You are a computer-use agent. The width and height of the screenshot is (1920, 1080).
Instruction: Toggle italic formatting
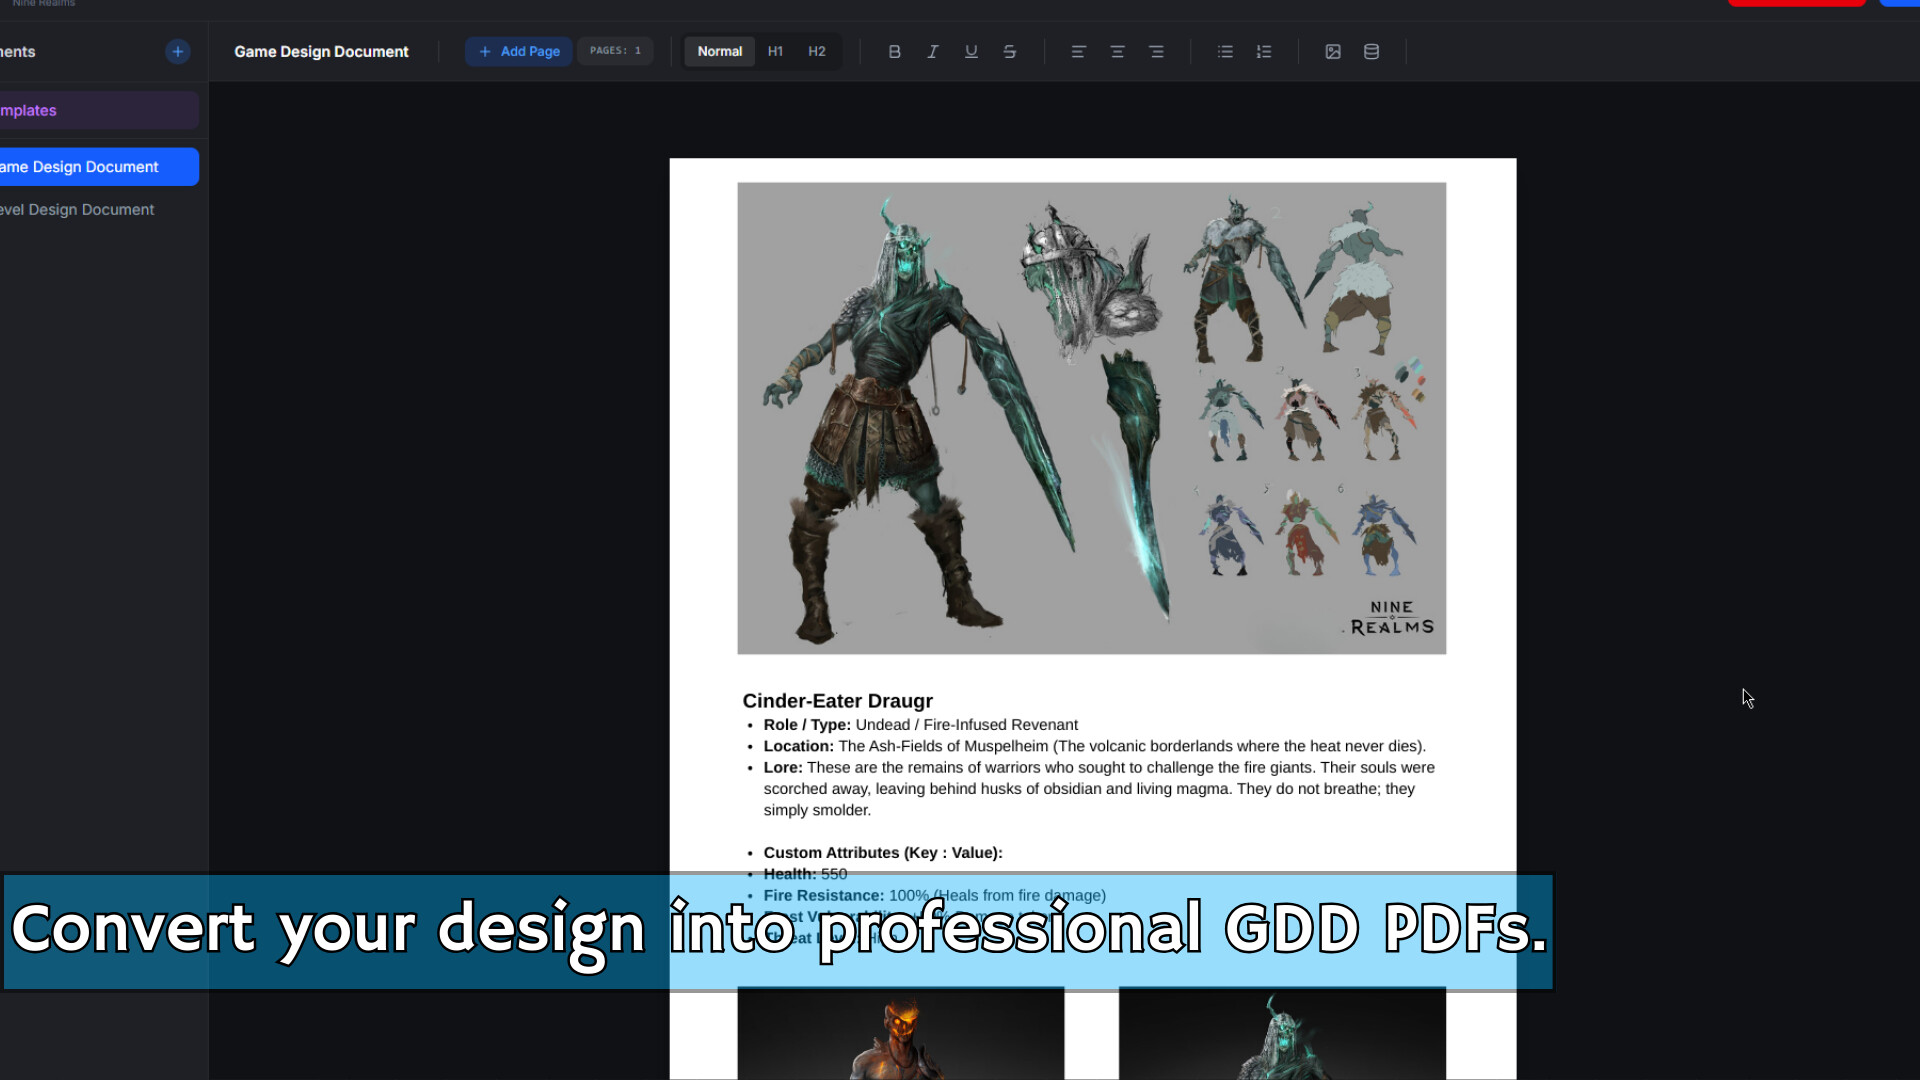coord(933,51)
